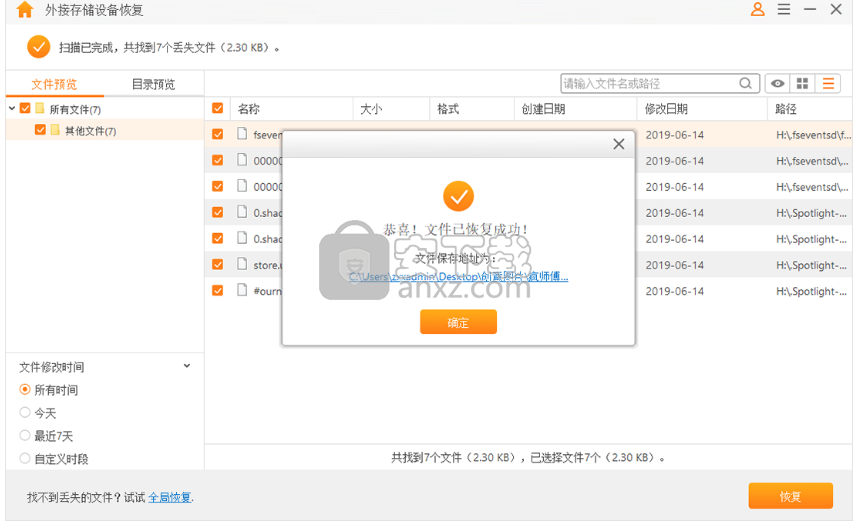The height and width of the screenshot is (524, 855).
Task: Select the 最近7天 radio button
Action: [x=25, y=435]
